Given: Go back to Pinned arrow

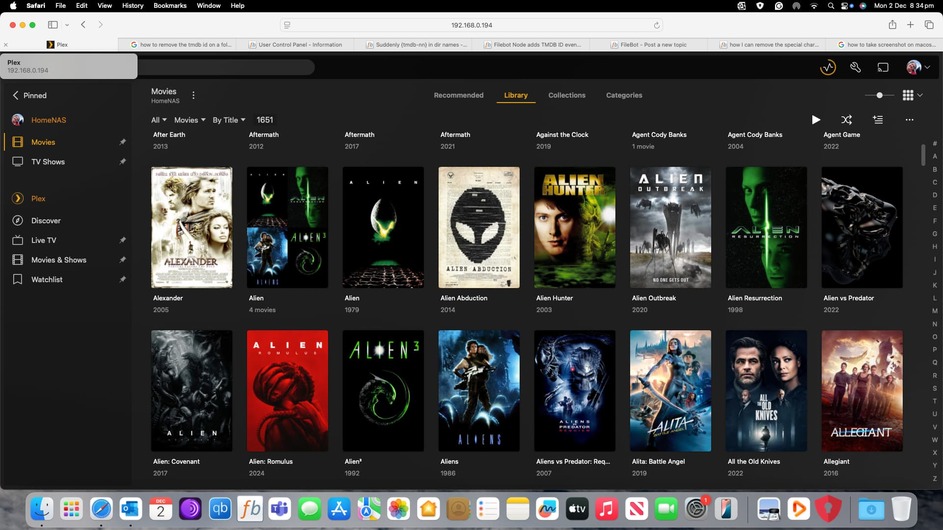Looking at the screenshot, I should pyautogui.click(x=16, y=95).
